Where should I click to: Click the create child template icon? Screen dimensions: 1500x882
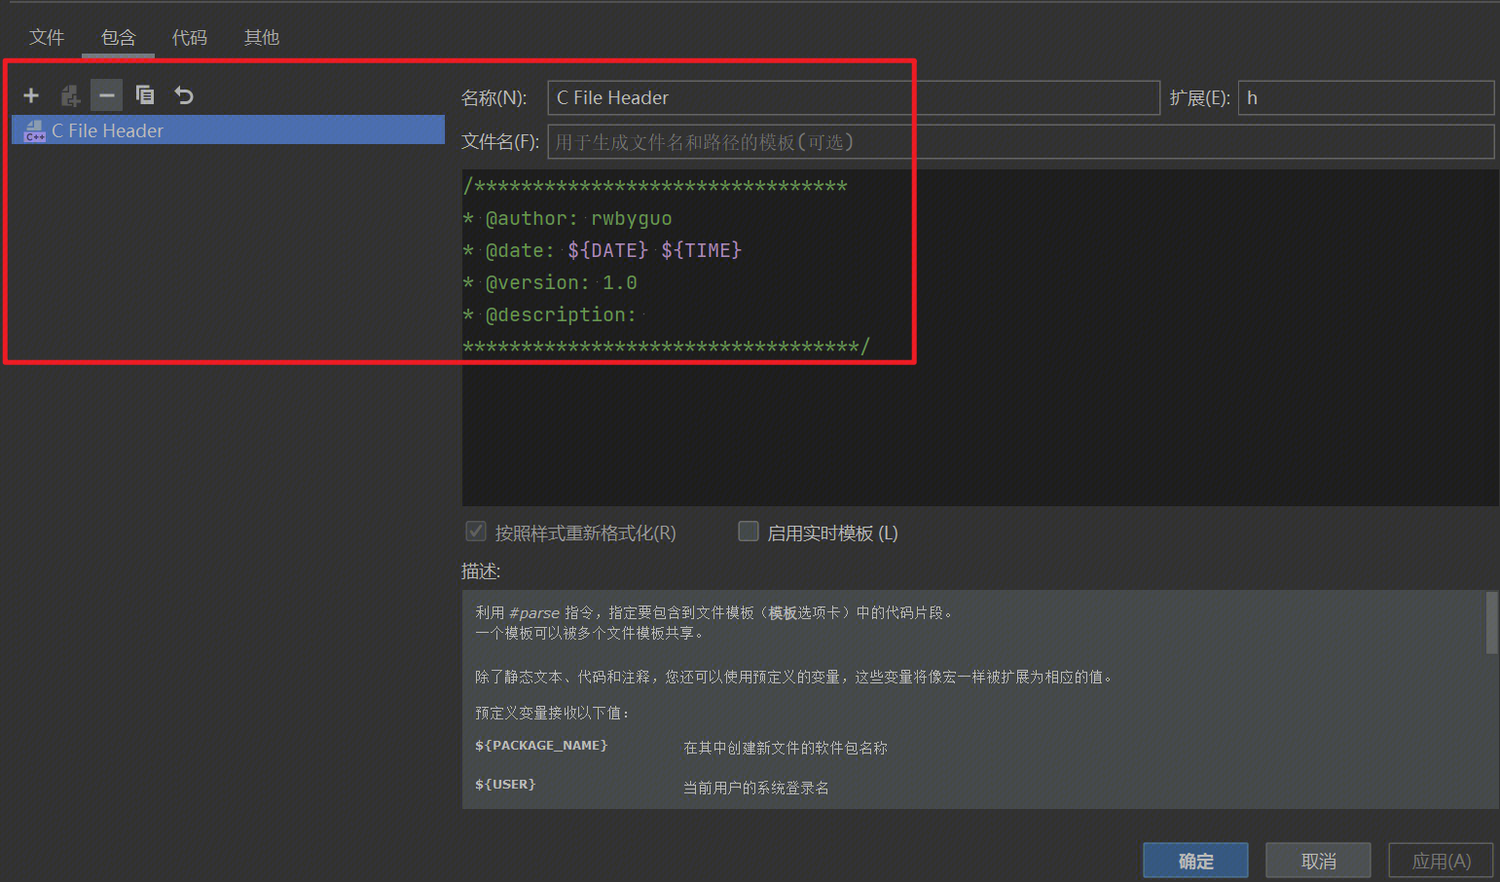click(x=69, y=95)
